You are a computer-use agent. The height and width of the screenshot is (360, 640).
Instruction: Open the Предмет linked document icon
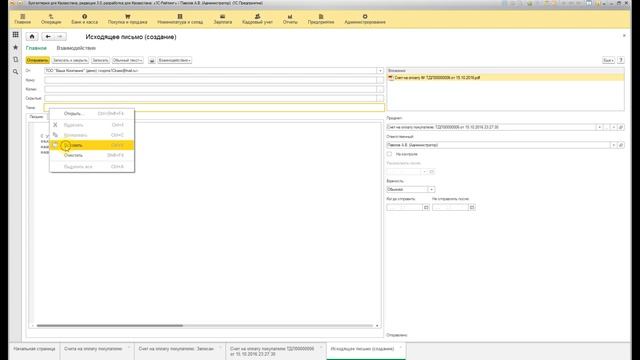(x=621, y=127)
